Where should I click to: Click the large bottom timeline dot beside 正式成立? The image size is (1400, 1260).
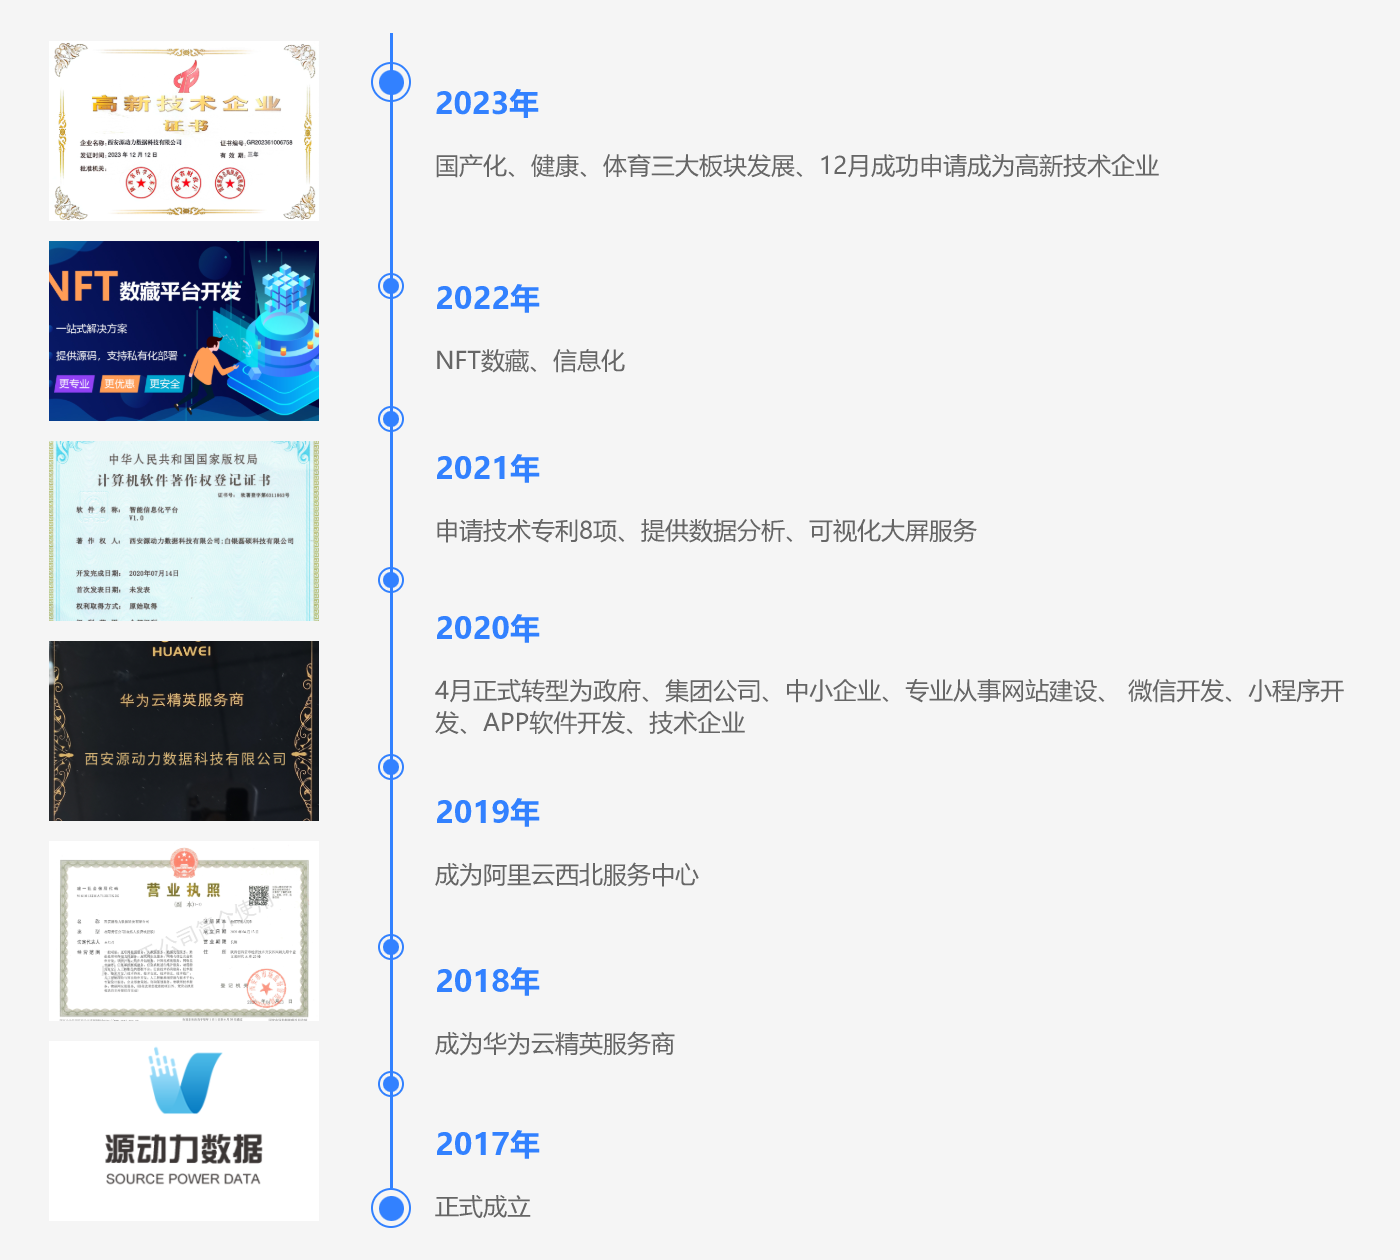(391, 1208)
